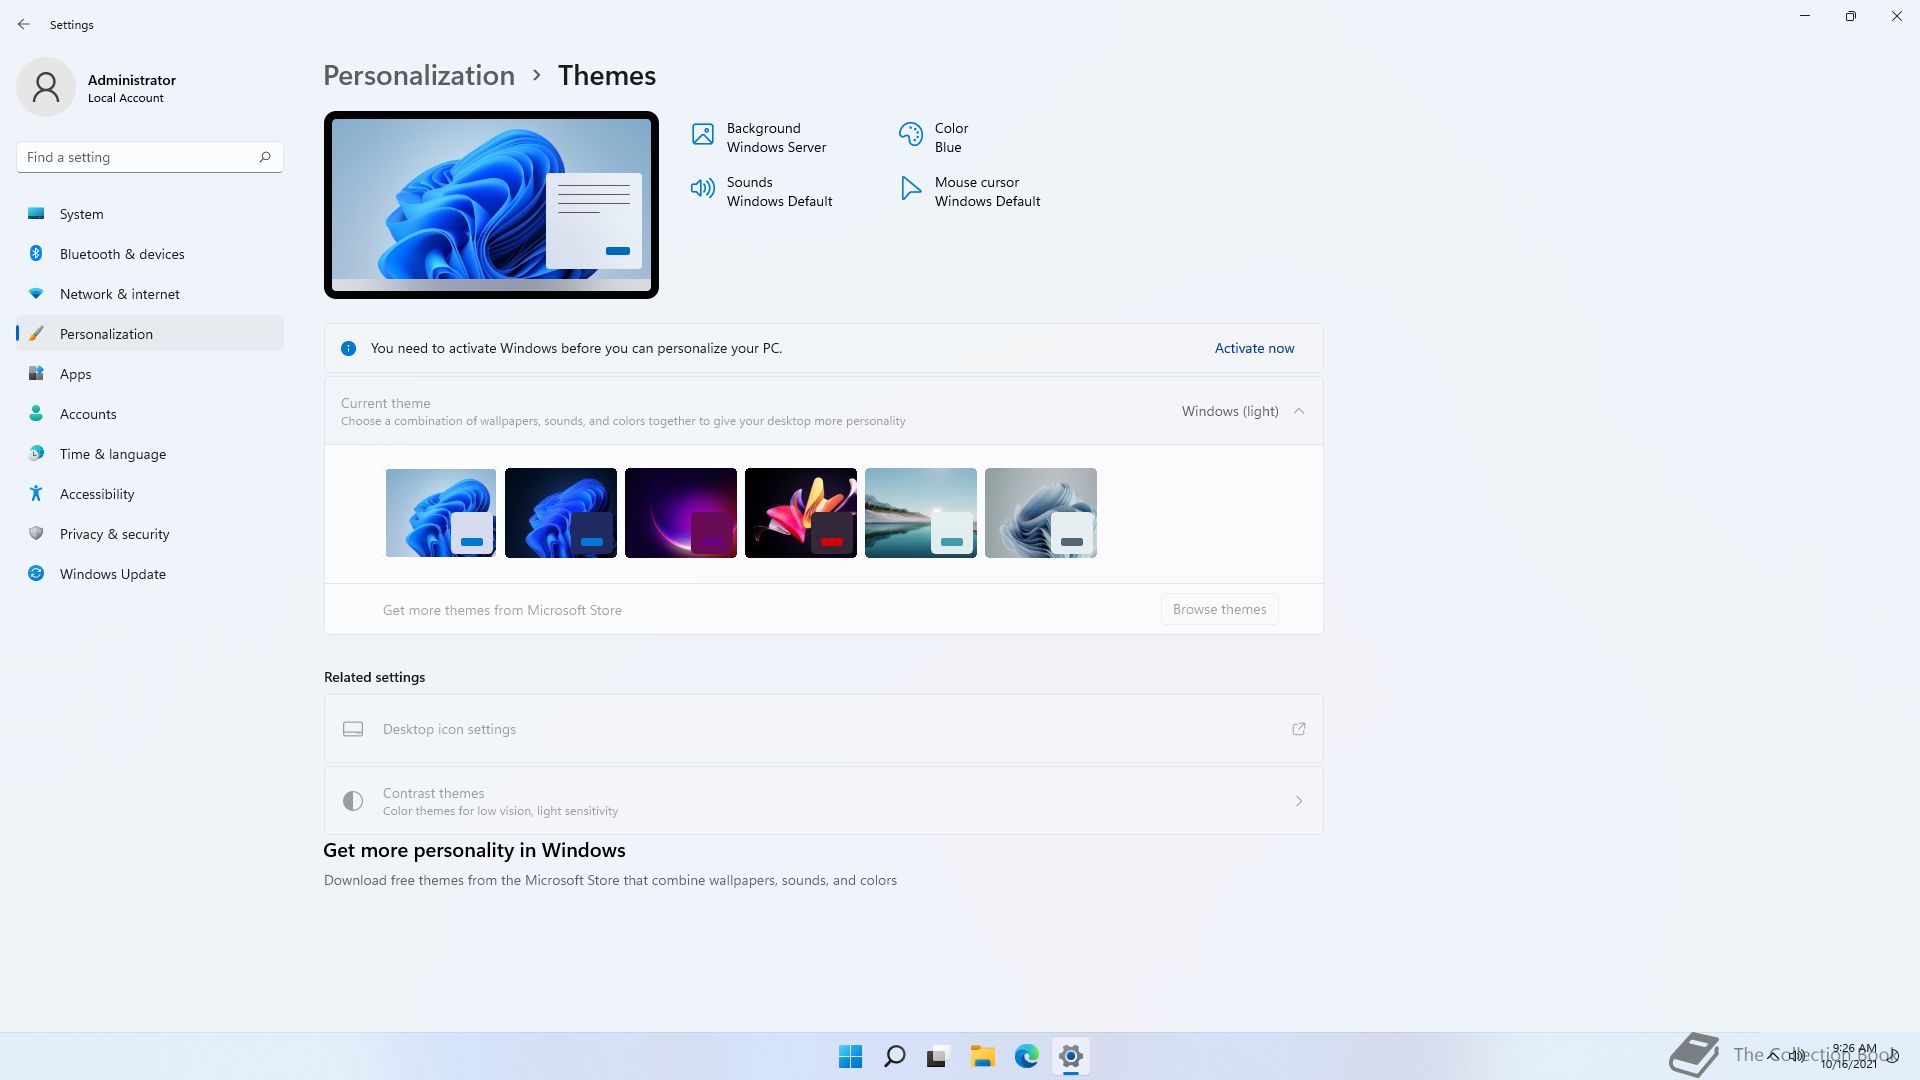Open Bluetooth & devices settings
1920x1080 pixels.
(x=150, y=254)
